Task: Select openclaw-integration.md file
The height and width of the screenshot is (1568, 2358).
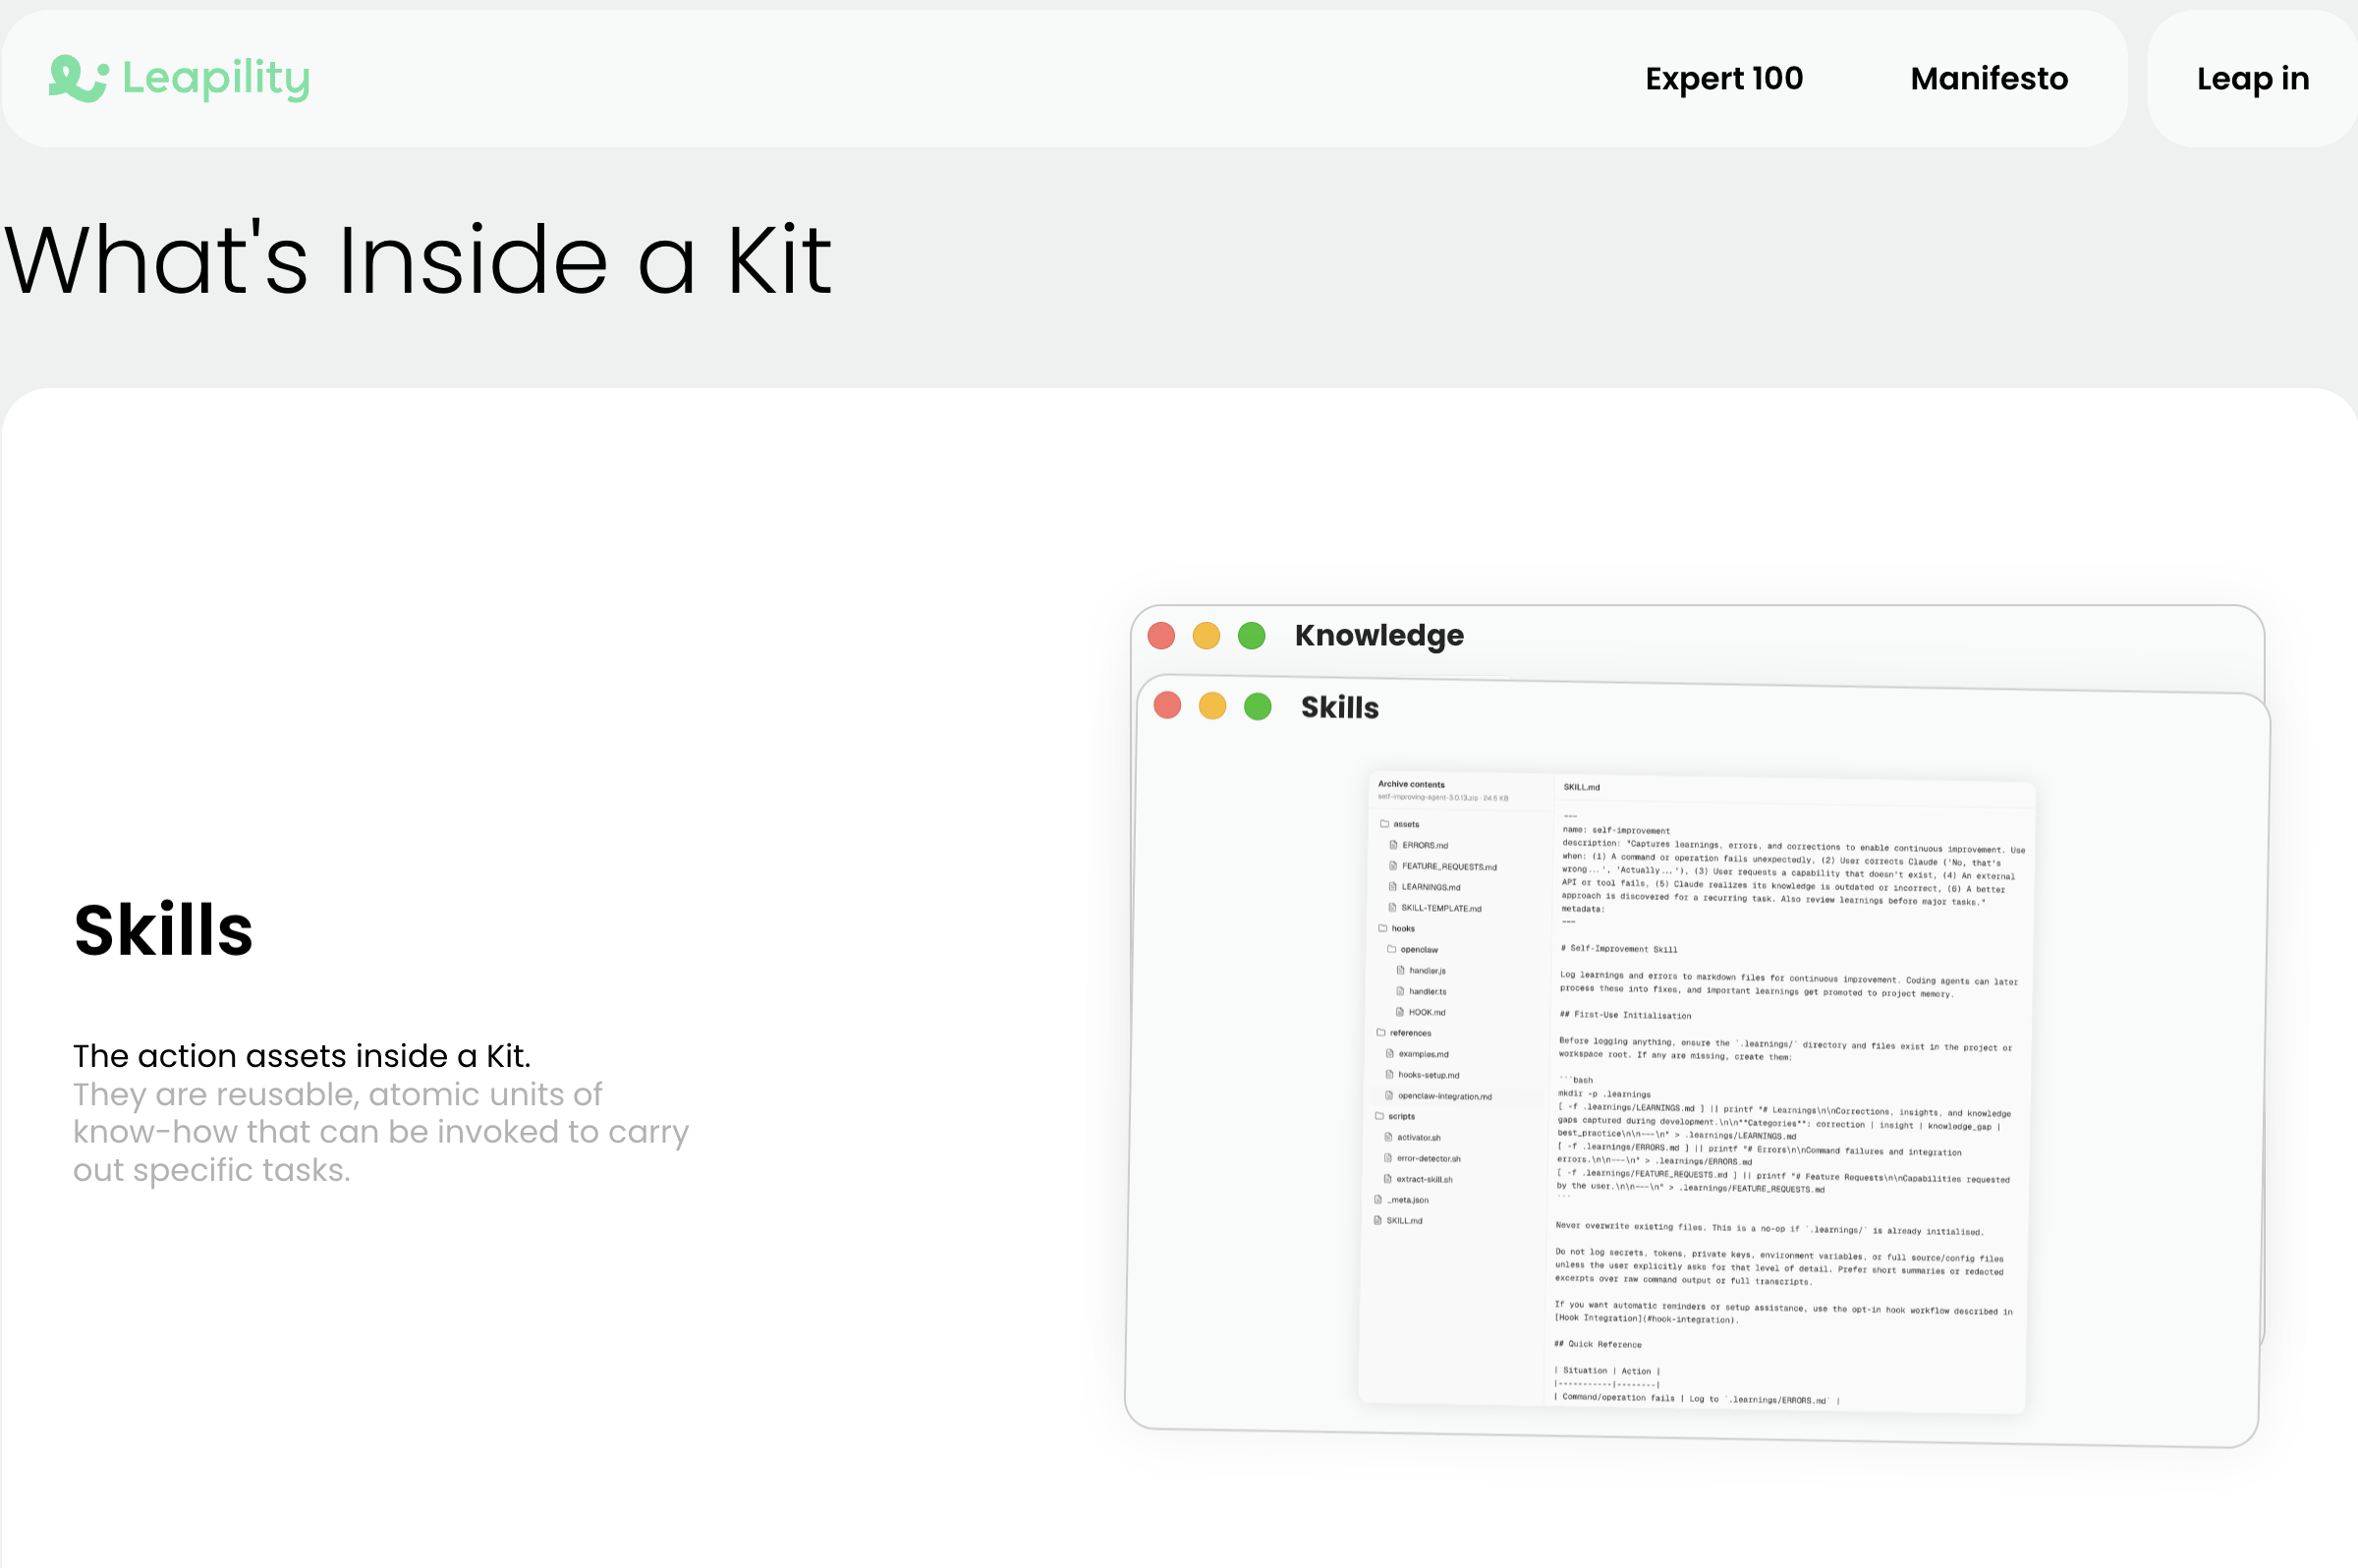Action: point(1438,1096)
